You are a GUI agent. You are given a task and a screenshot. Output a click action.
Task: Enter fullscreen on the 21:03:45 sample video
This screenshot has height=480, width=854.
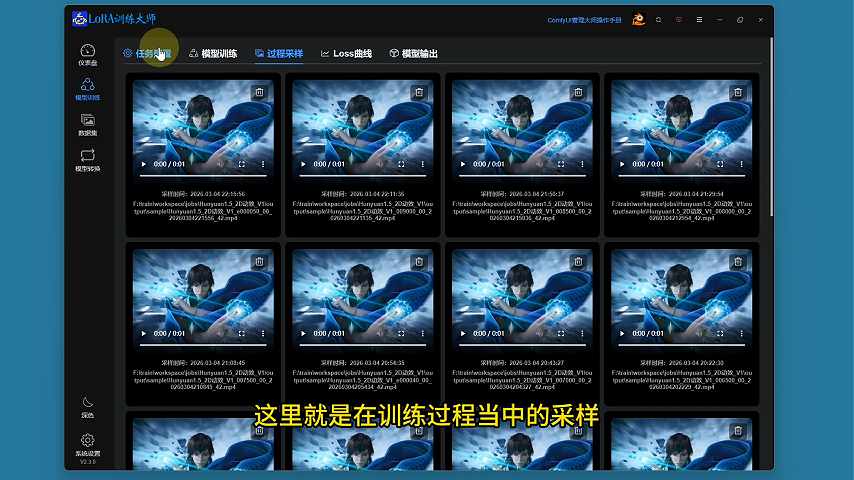241,333
